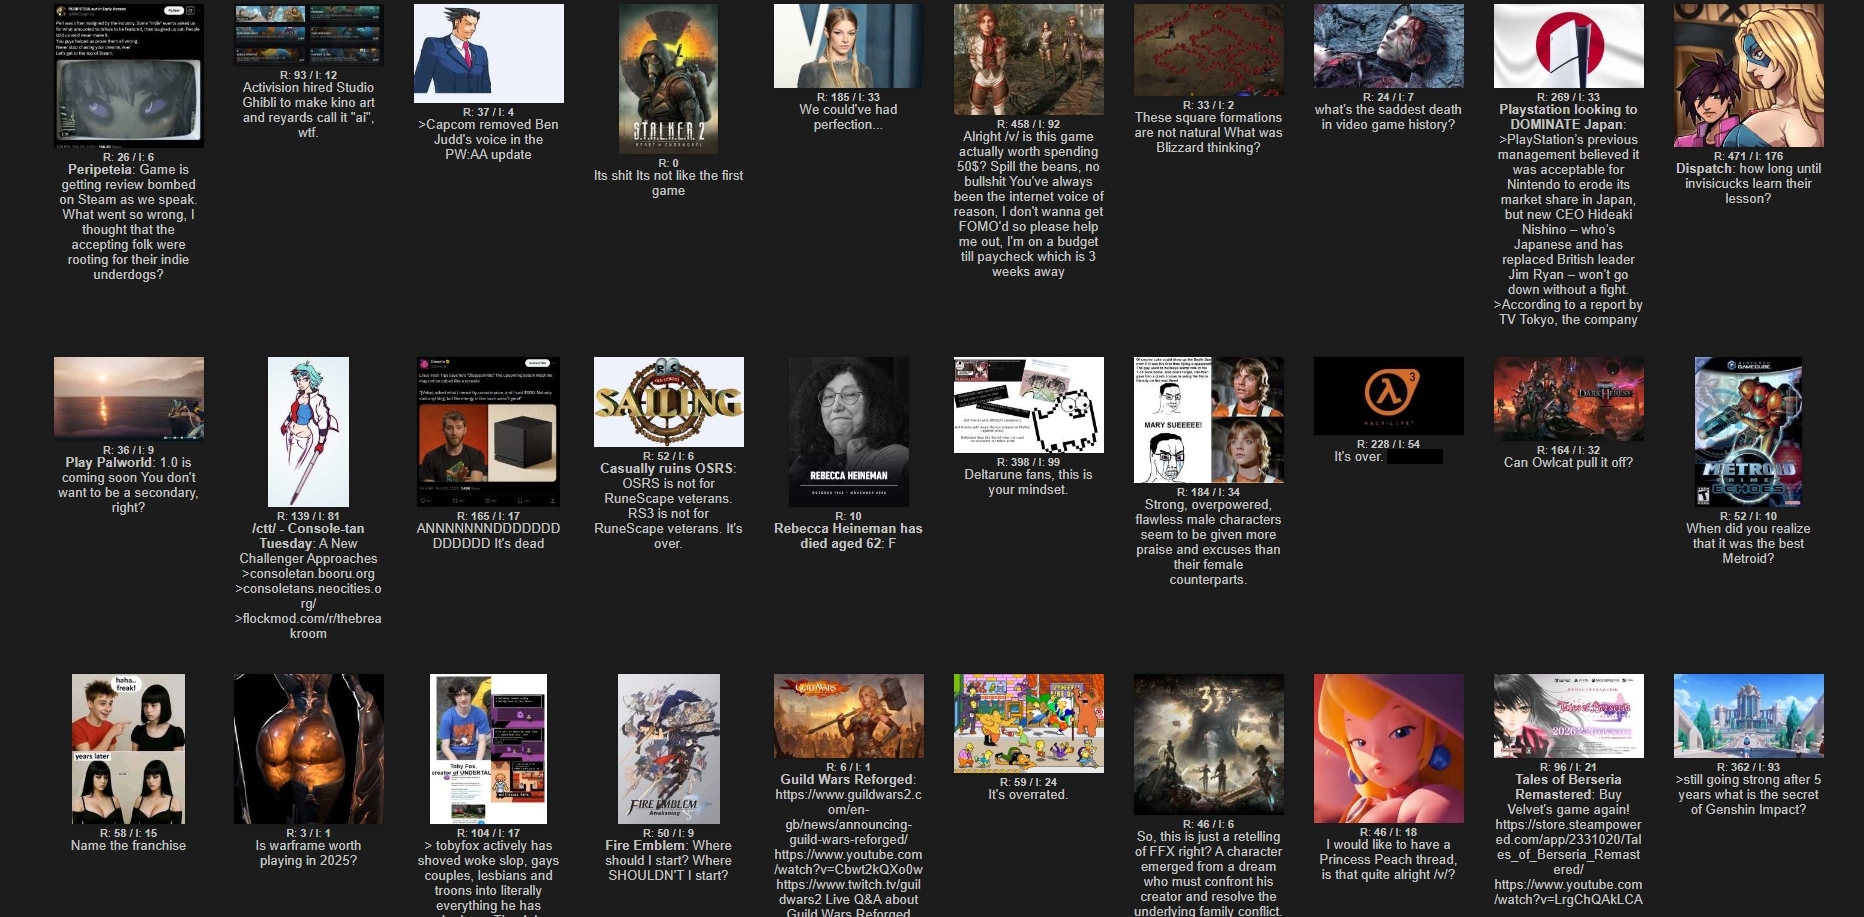Image resolution: width=1864 pixels, height=917 pixels.
Task: Click the Rebecca Heineman portrait thumbnail
Action: (x=849, y=432)
